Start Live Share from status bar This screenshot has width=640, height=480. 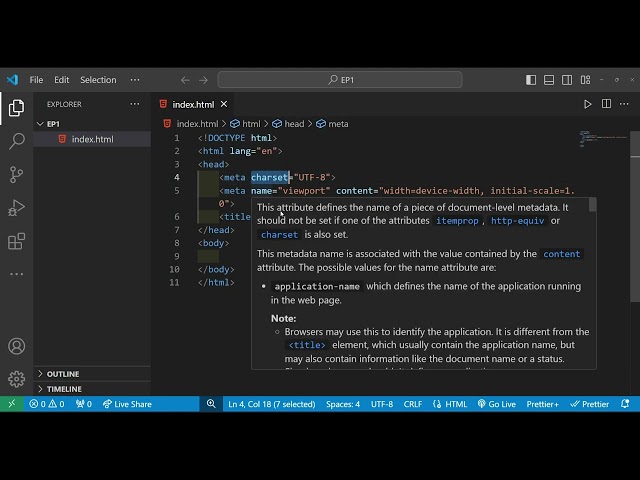click(x=127, y=404)
